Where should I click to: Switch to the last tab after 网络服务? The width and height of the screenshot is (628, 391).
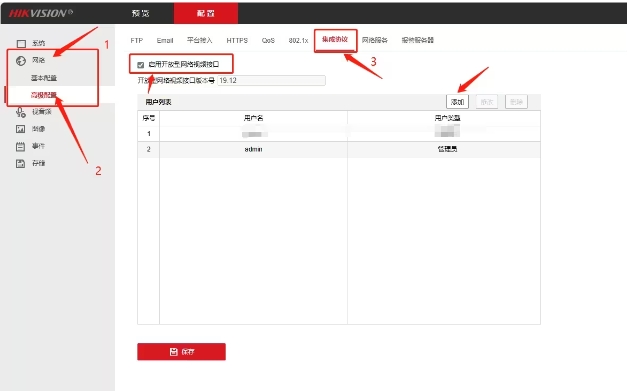tap(418, 40)
